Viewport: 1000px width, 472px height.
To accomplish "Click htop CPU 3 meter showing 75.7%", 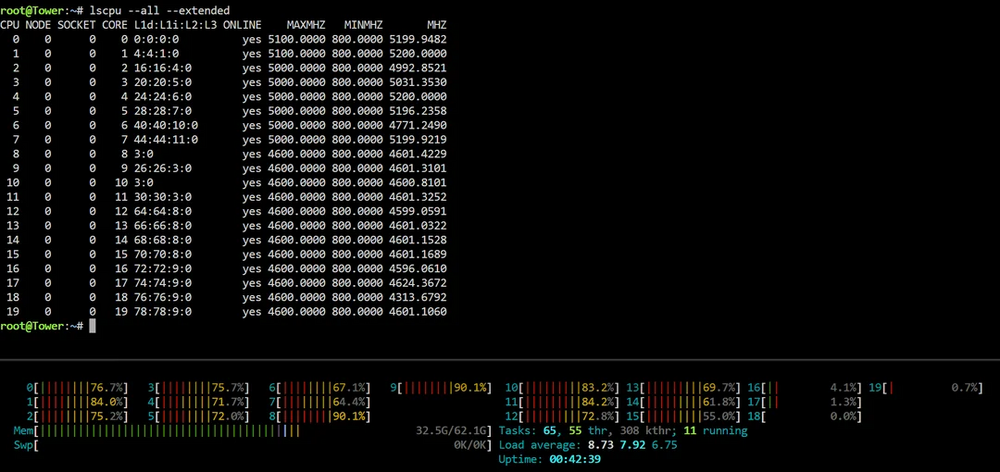I will click(x=198, y=388).
